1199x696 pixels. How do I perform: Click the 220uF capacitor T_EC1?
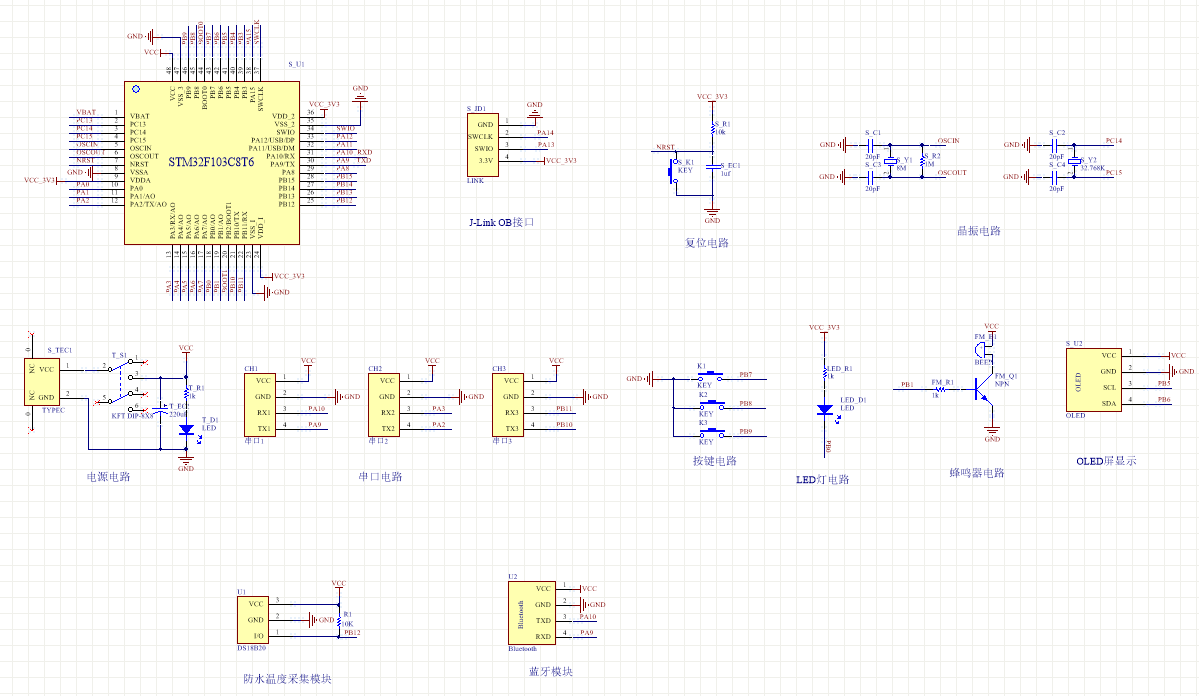coord(163,410)
